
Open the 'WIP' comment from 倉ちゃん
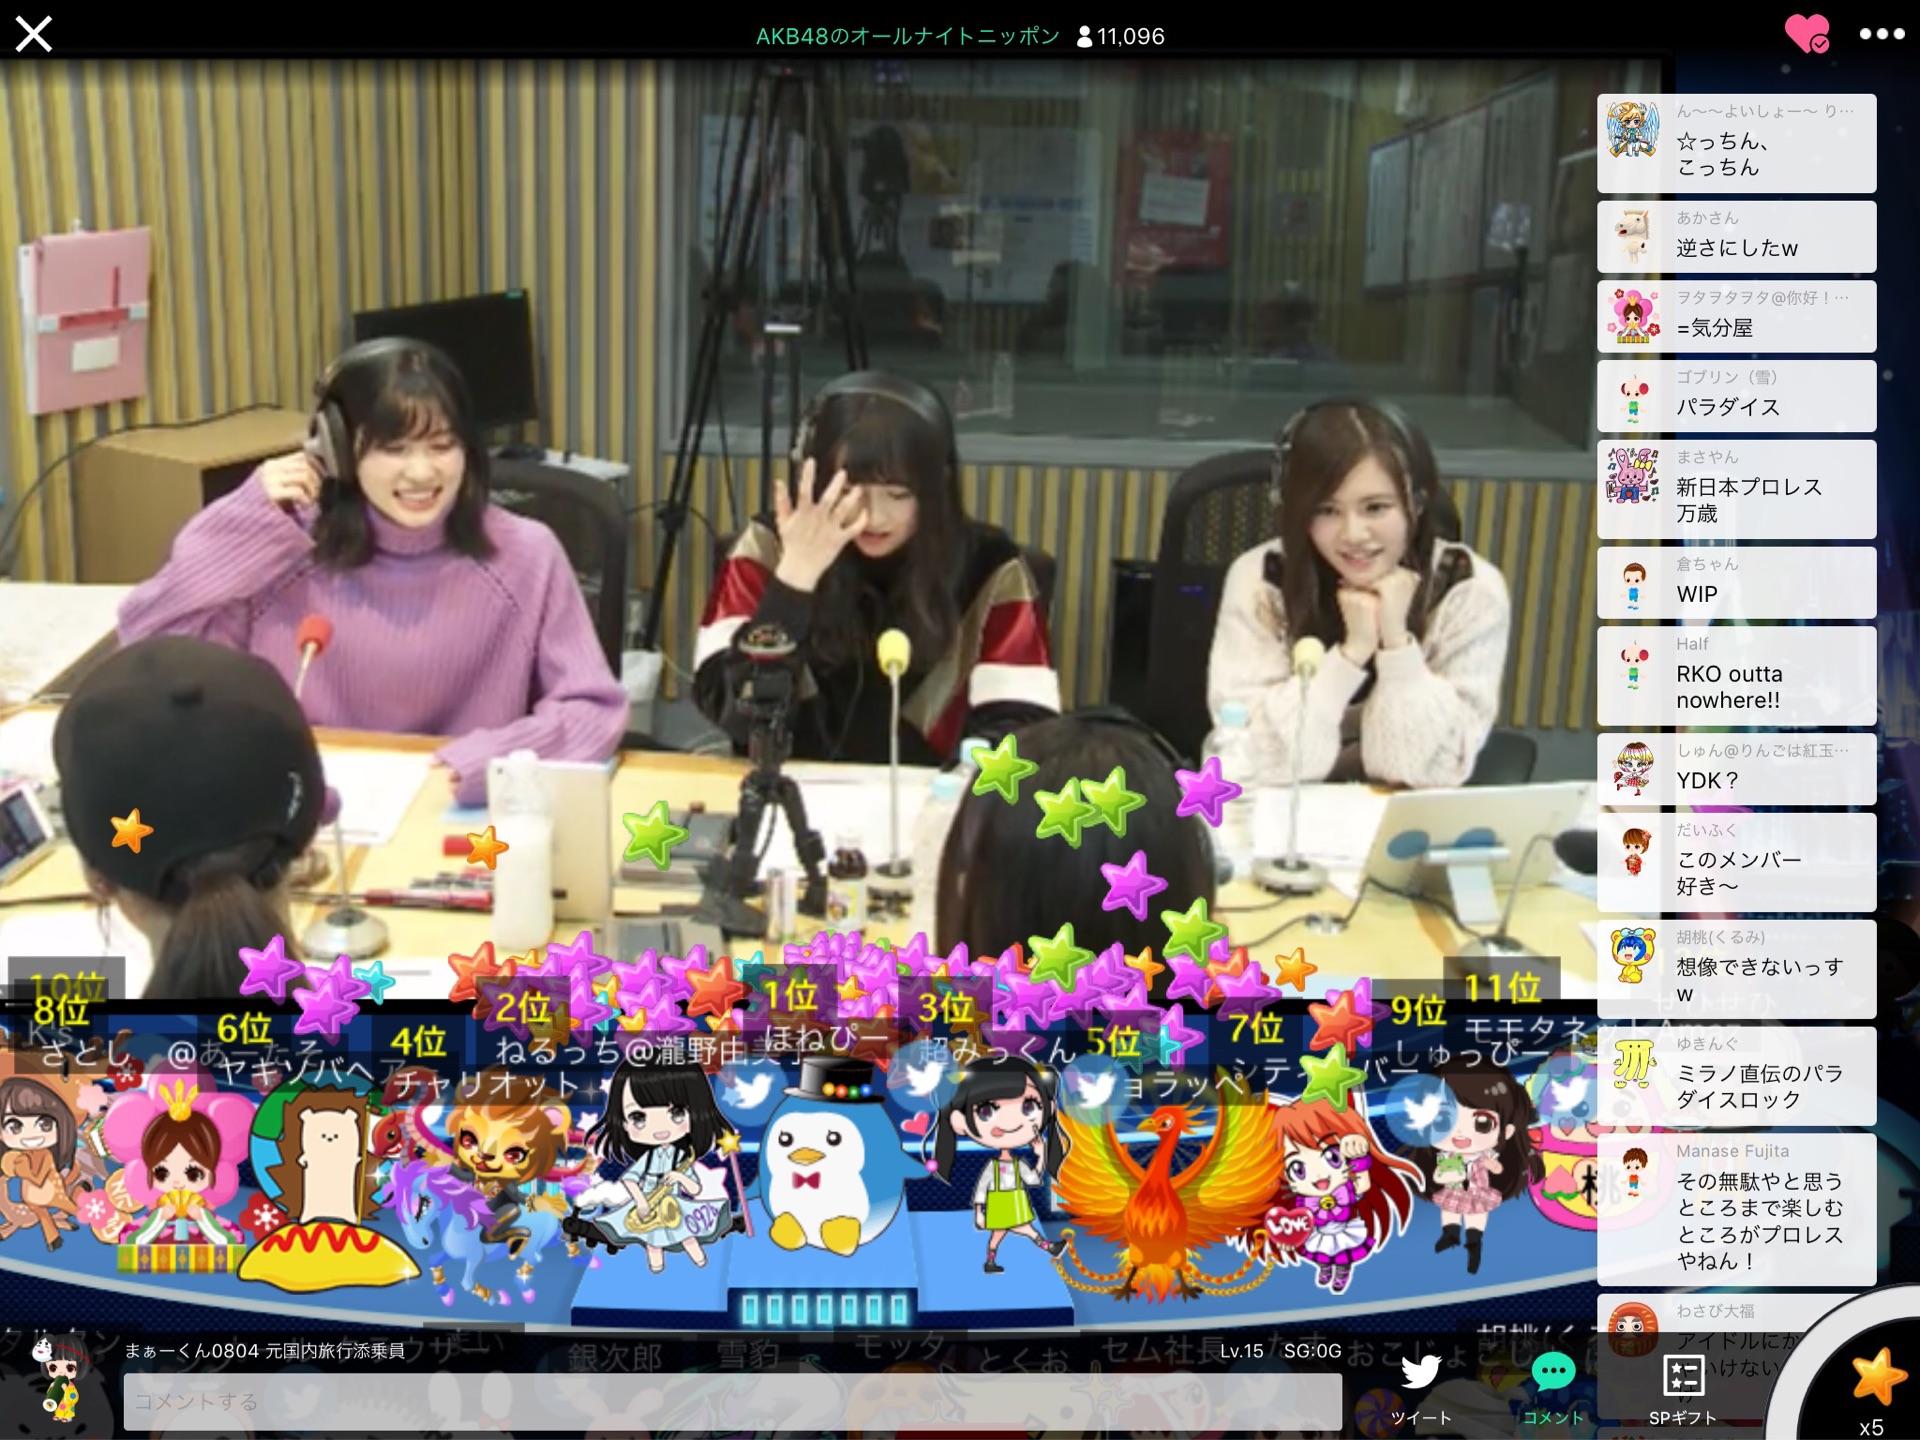[1736, 582]
